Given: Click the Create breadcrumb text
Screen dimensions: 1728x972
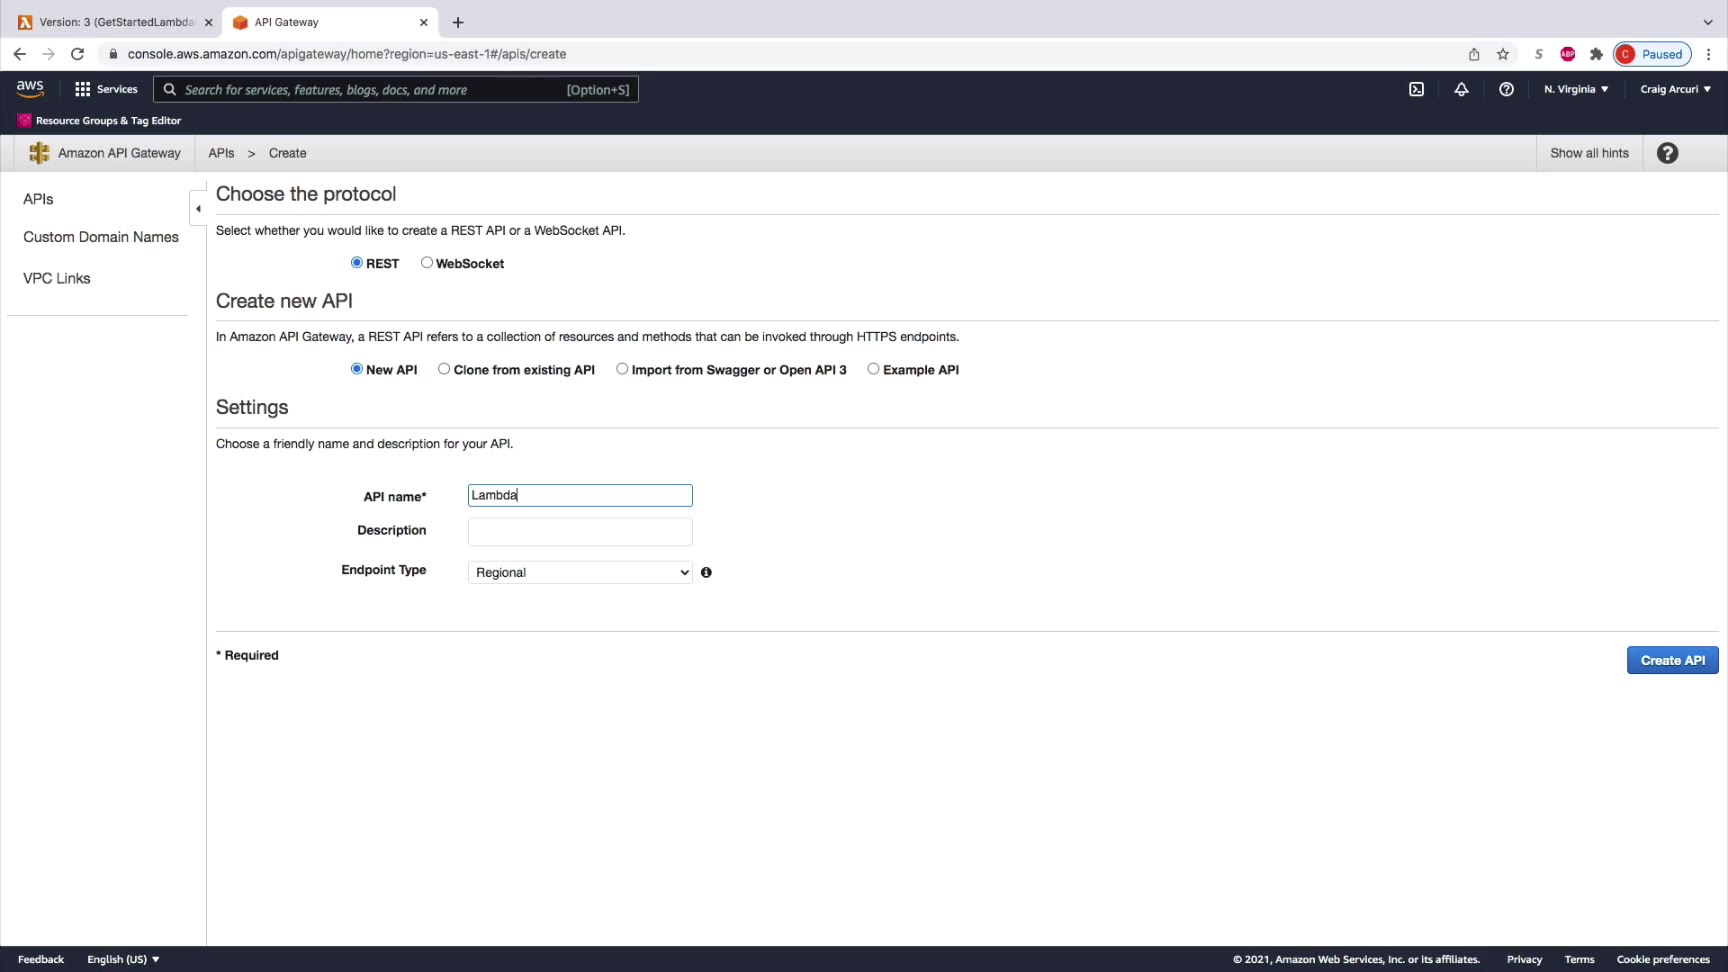Looking at the screenshot, I should [287, 153].
